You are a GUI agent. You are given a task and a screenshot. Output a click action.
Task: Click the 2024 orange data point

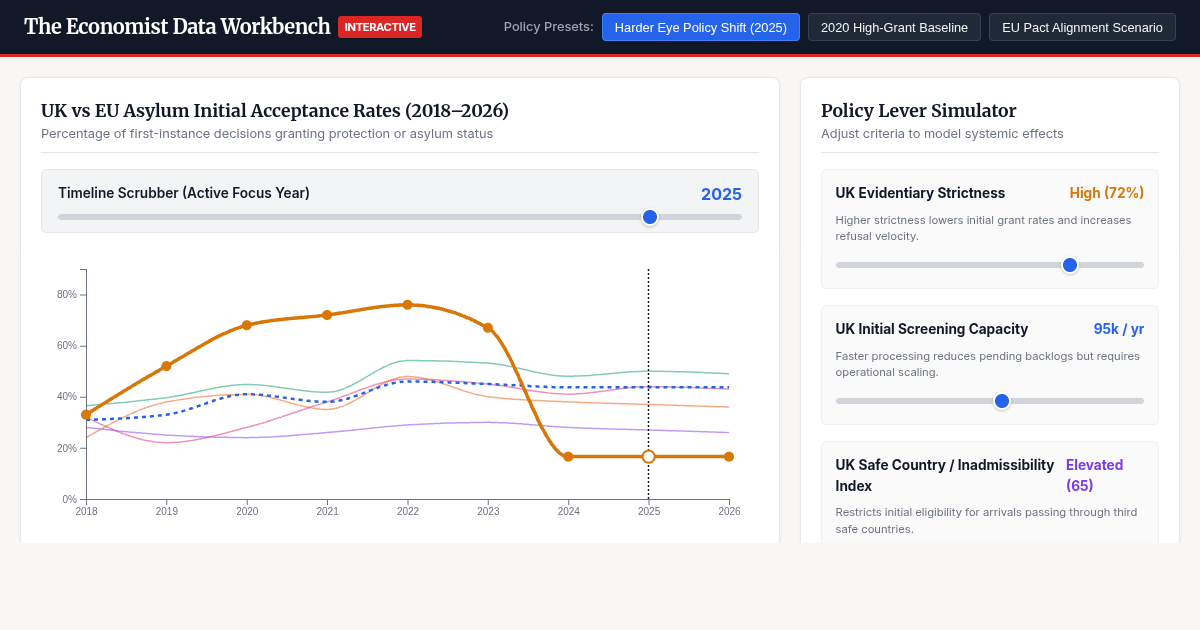568,456
